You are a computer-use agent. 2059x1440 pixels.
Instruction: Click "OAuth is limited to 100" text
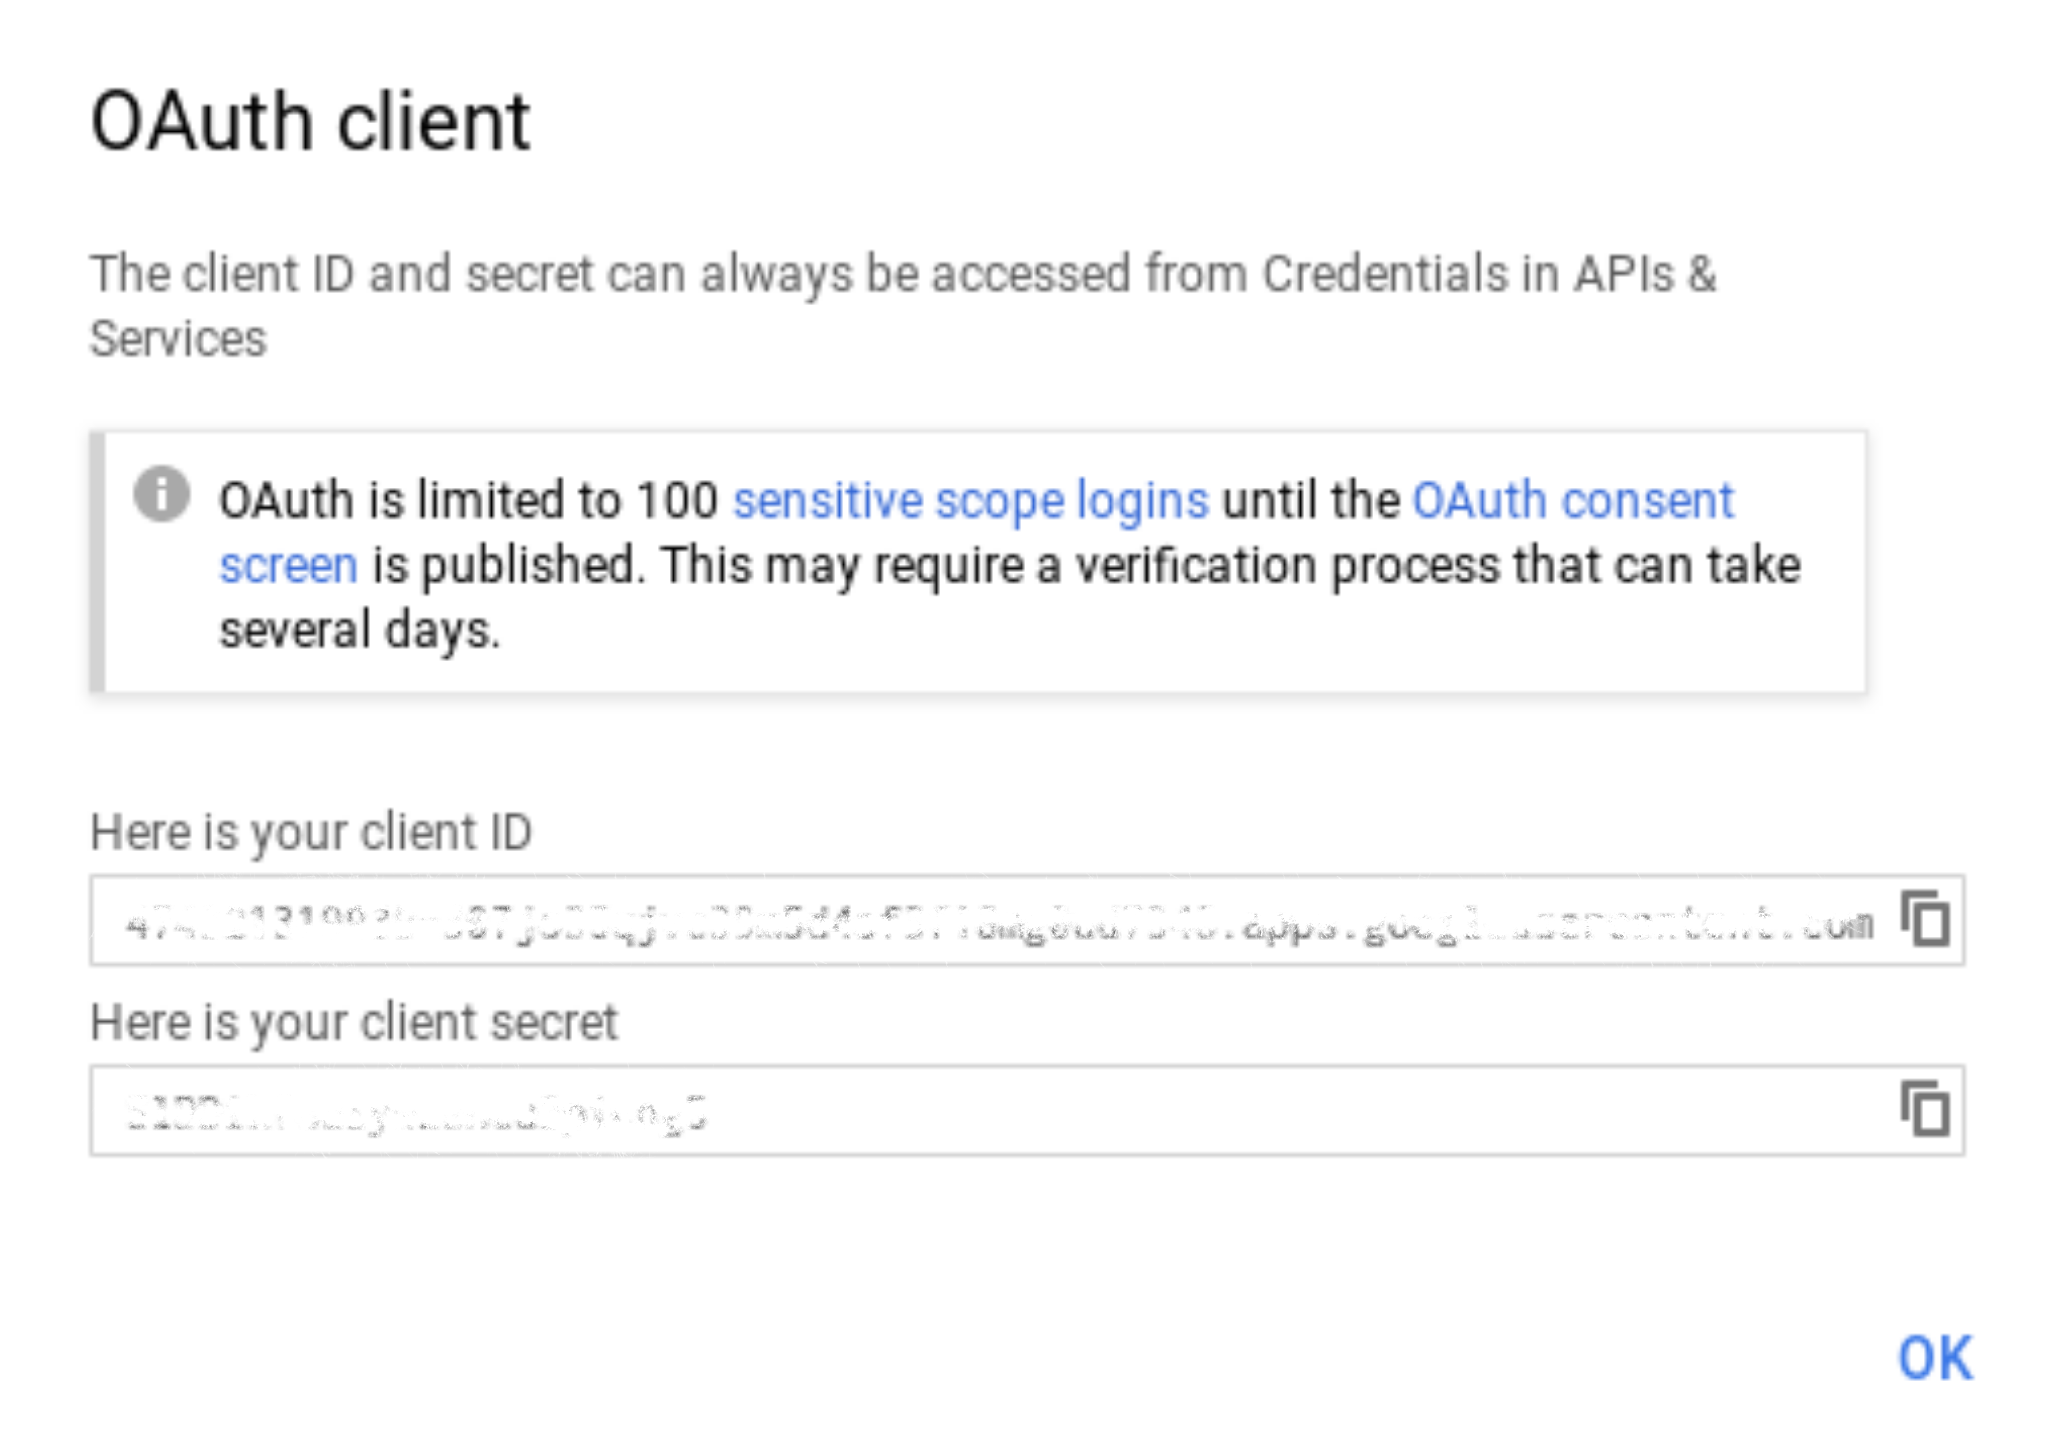pyautogui.click(x=468, y=500)
